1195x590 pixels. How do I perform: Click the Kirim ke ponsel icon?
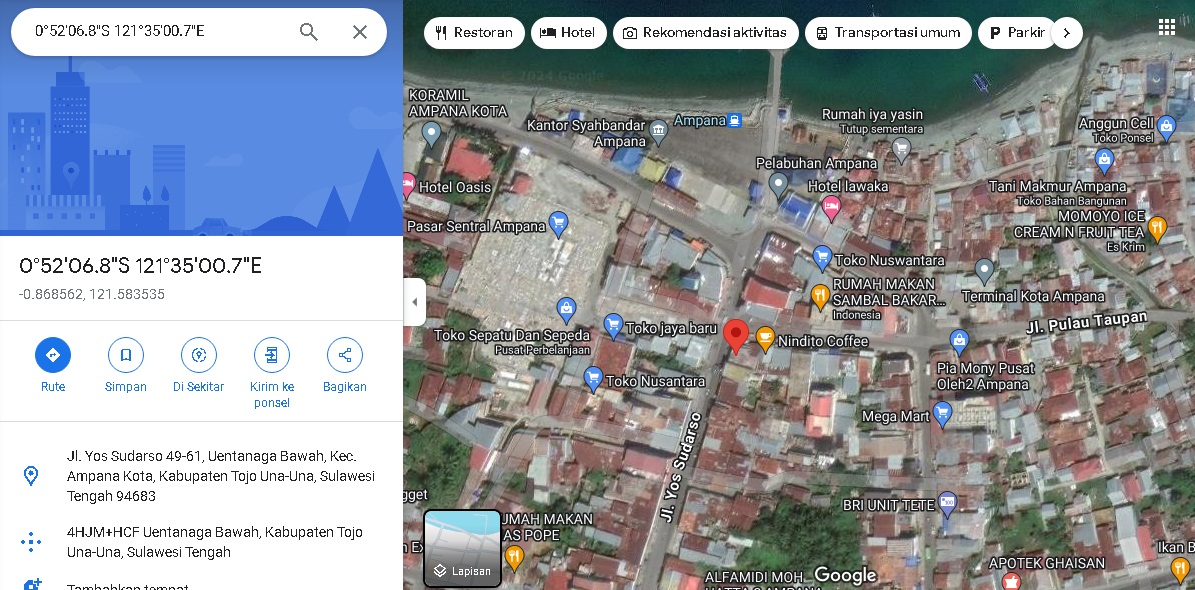(x=271, y=355)
